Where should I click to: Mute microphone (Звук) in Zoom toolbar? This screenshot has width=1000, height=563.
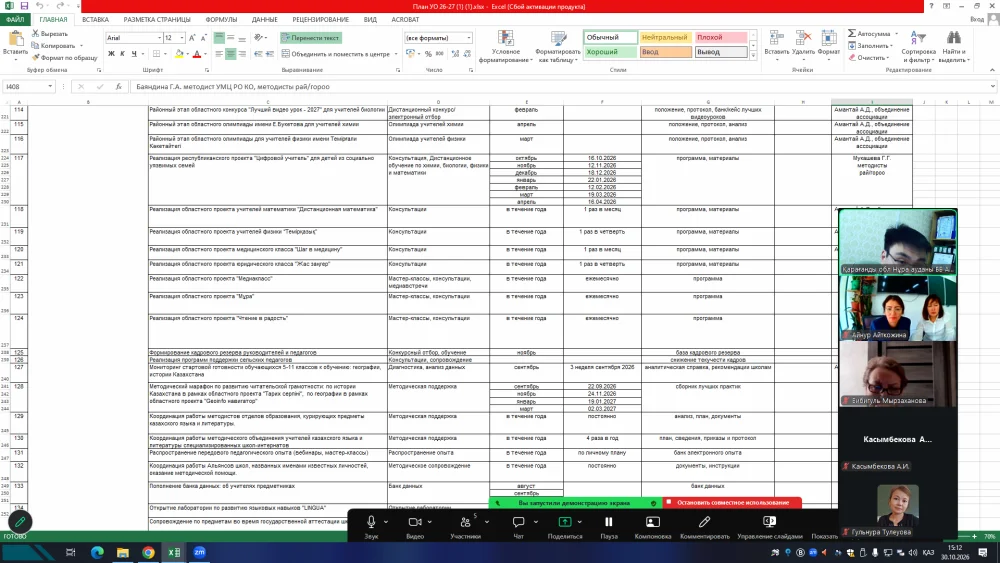click(x=371, y=522)
